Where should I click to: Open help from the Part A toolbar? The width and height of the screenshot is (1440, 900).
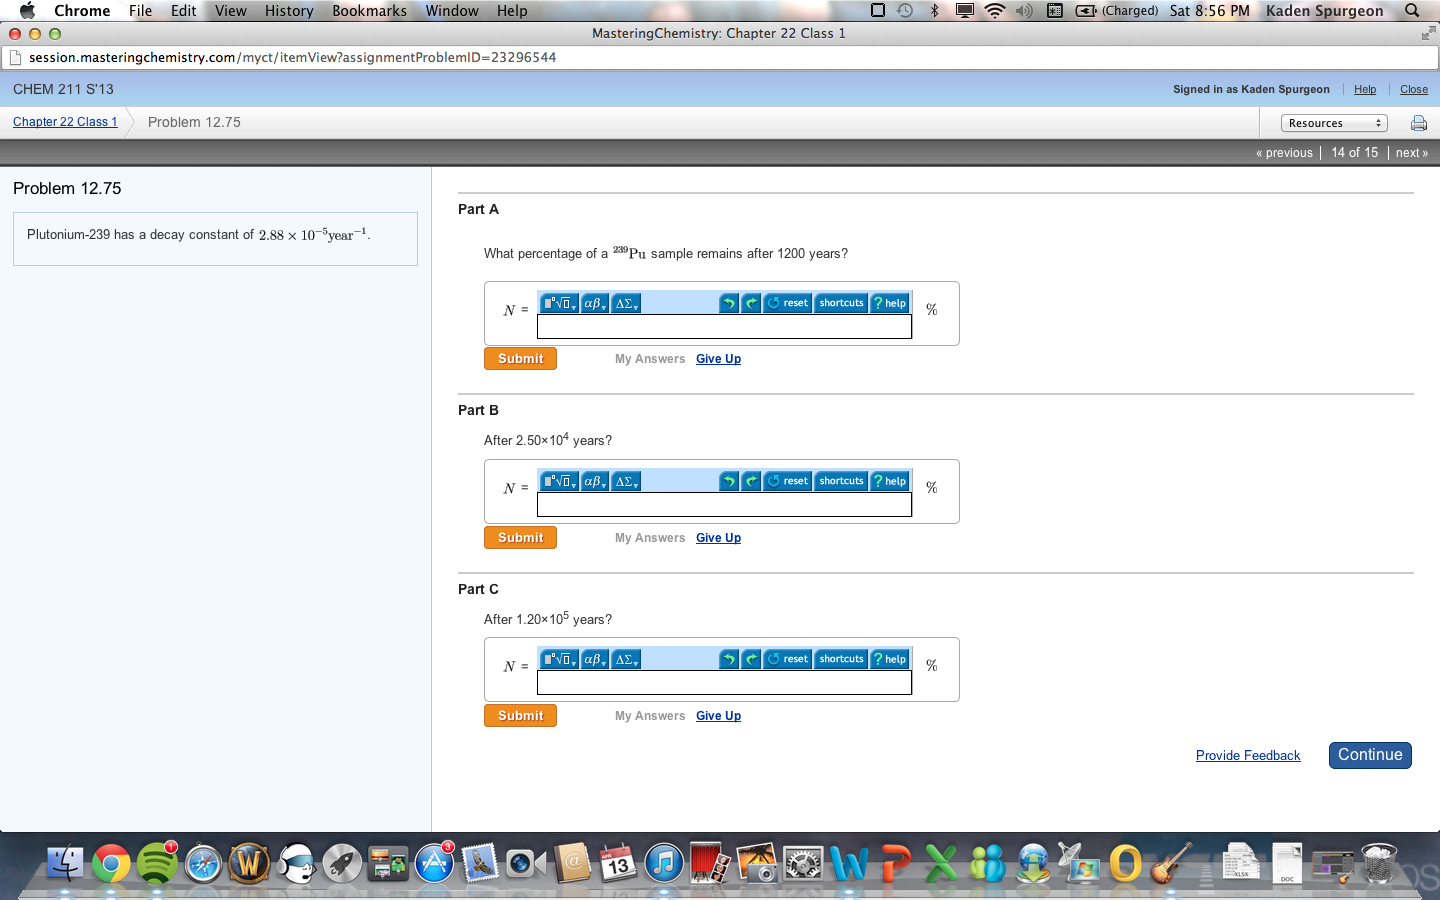[890, 302]
